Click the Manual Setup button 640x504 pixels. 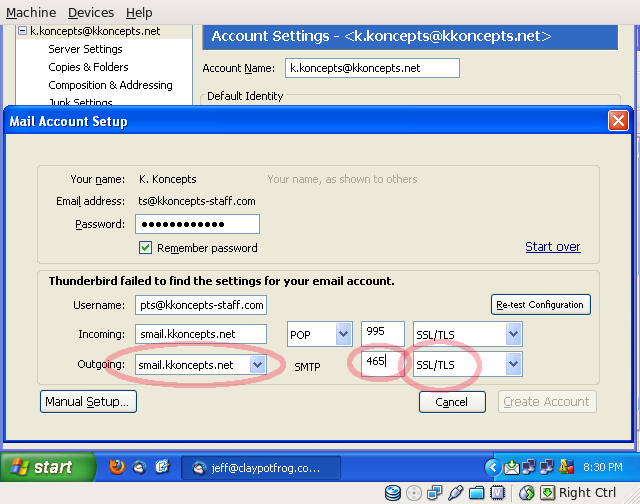click(x=88, y=402)
